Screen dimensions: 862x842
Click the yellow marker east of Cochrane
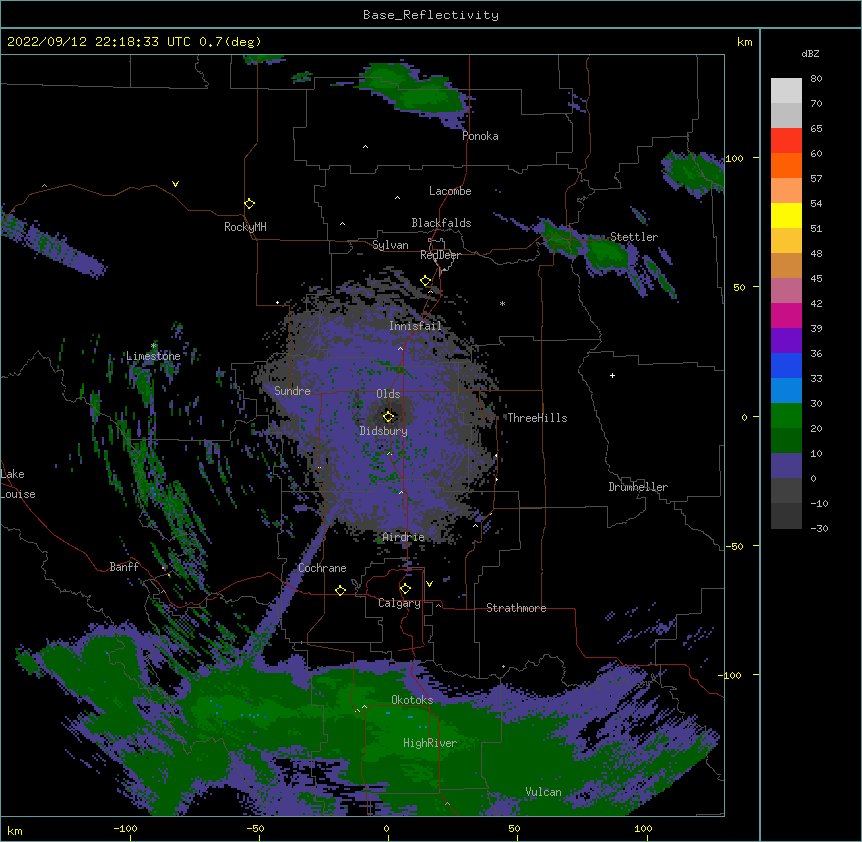pos(340,590)
